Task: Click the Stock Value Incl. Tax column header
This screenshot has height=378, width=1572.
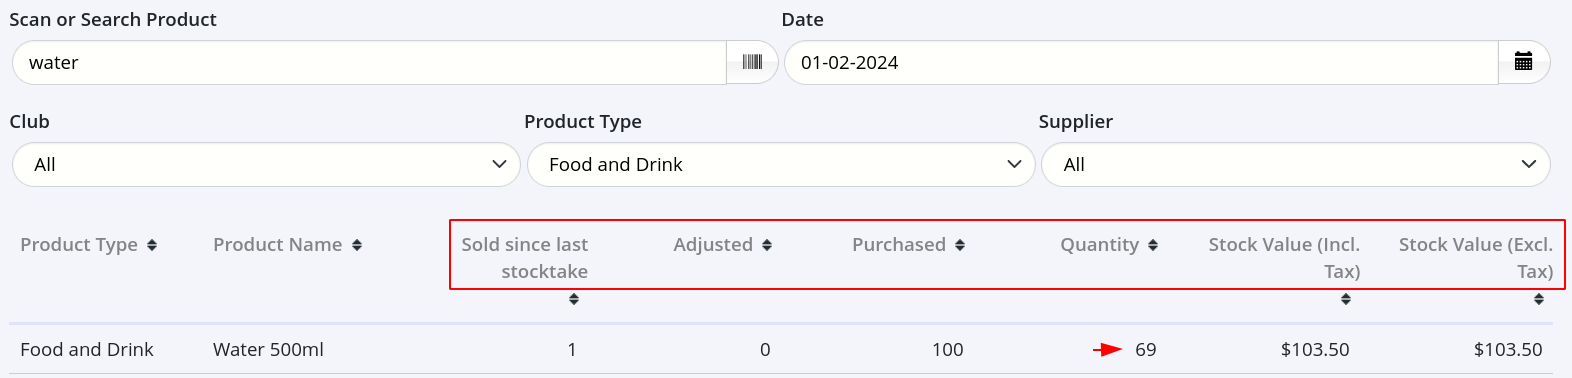Action: point(1284,258)
